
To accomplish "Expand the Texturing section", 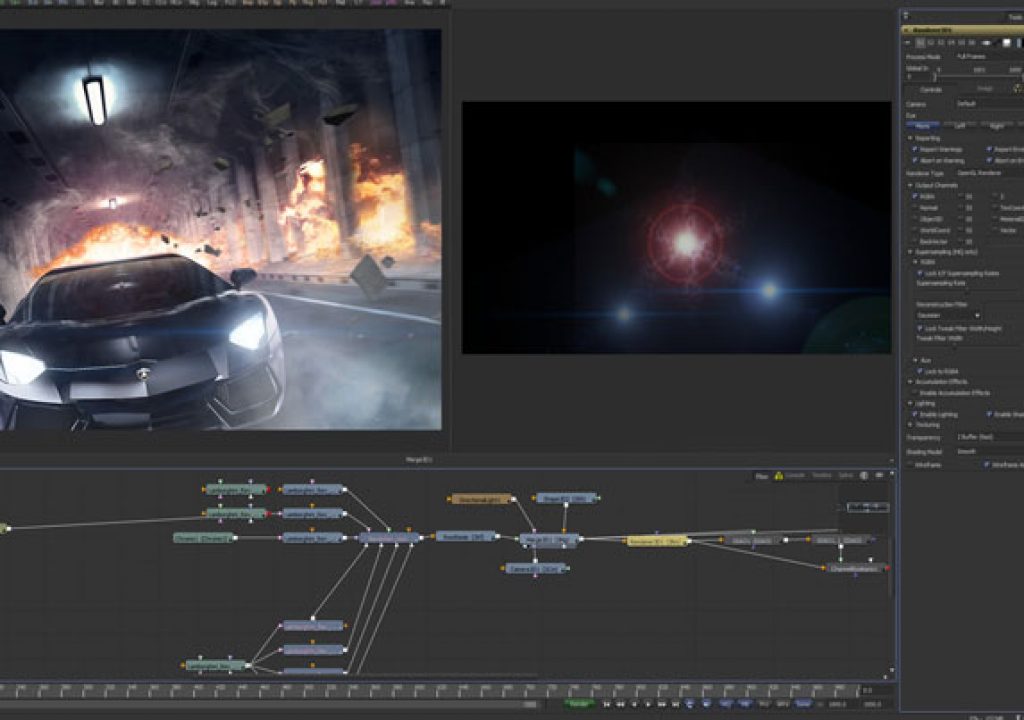I will [910, 425].
